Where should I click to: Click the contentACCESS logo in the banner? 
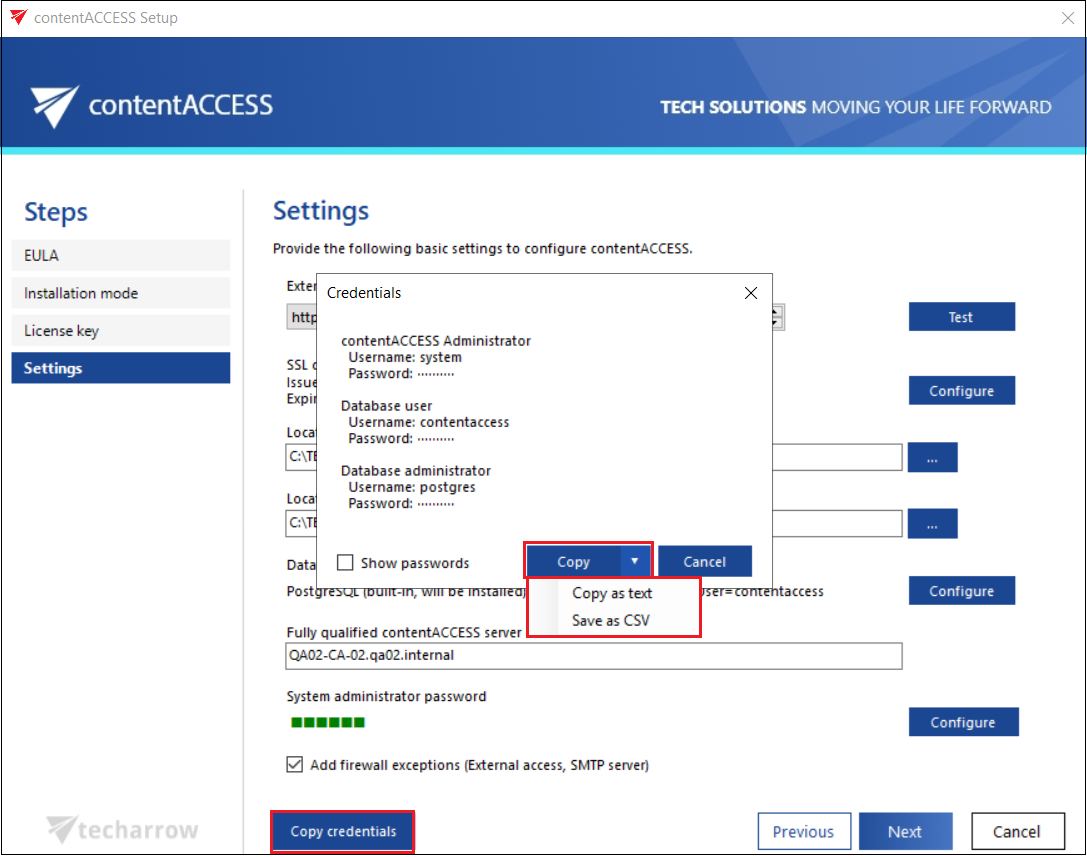pos(151,105)
